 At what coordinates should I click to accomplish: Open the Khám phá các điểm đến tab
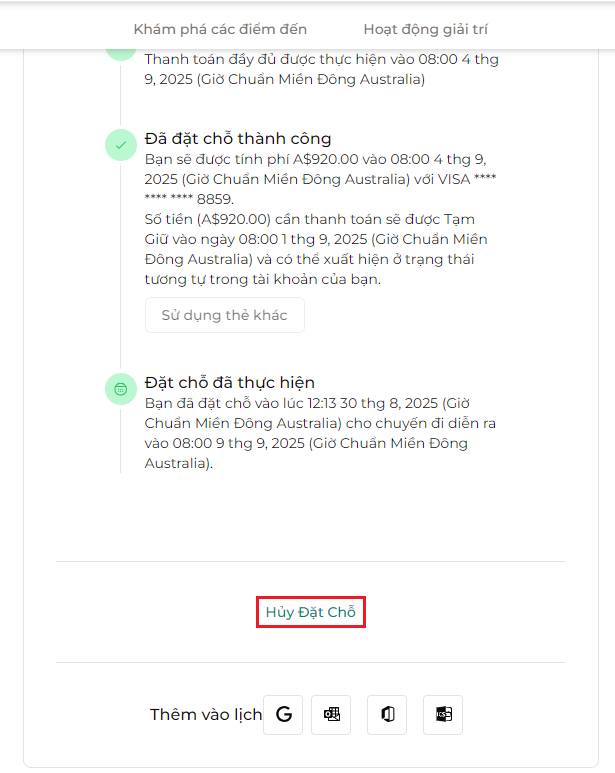pos(220,29)
